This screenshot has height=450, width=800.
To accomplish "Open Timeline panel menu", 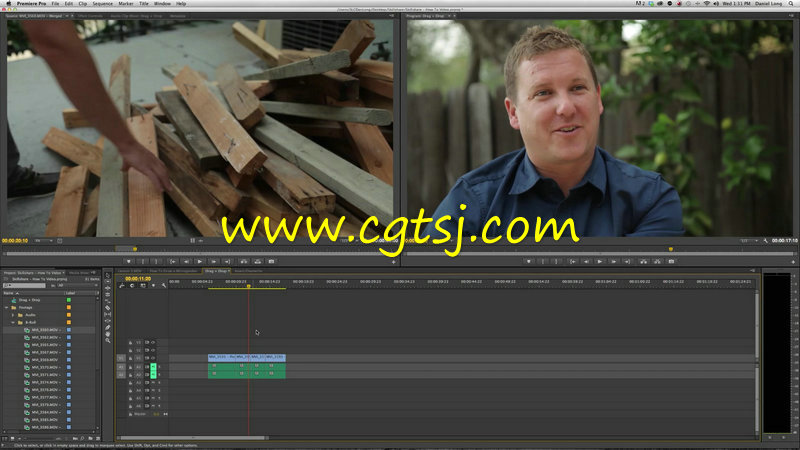I will 753,271.
